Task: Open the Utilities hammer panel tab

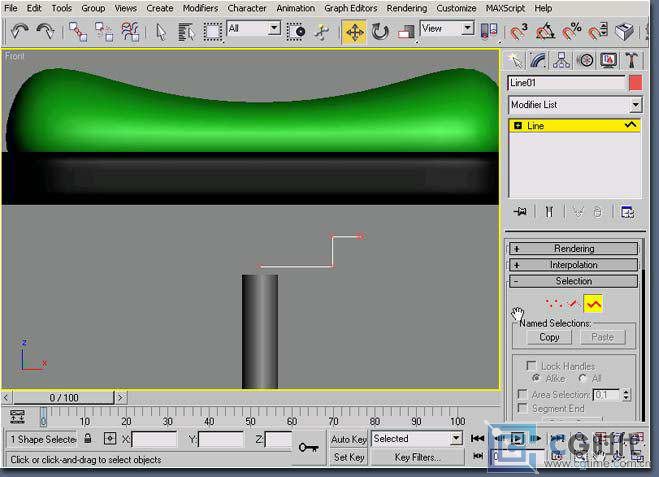Action: [x=632, y=61]
